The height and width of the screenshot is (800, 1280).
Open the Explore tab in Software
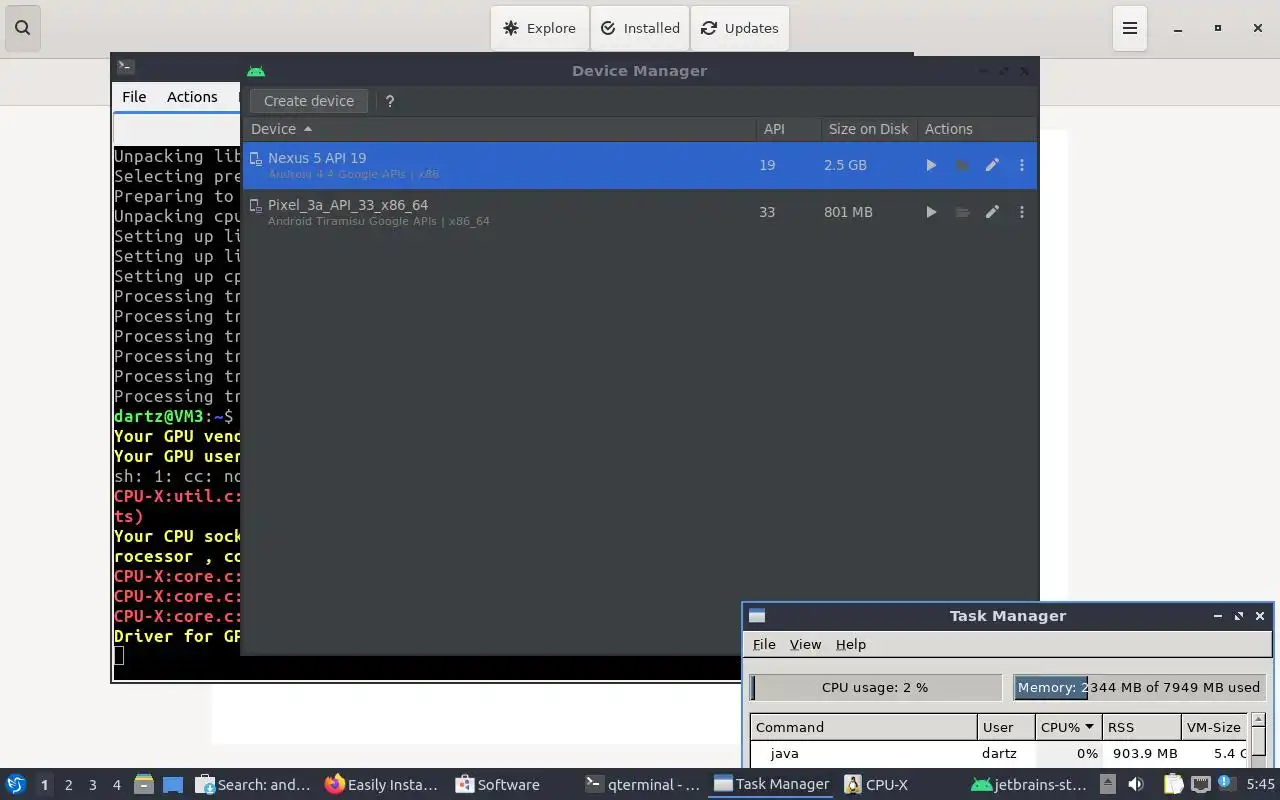click(x=540, y=28)
